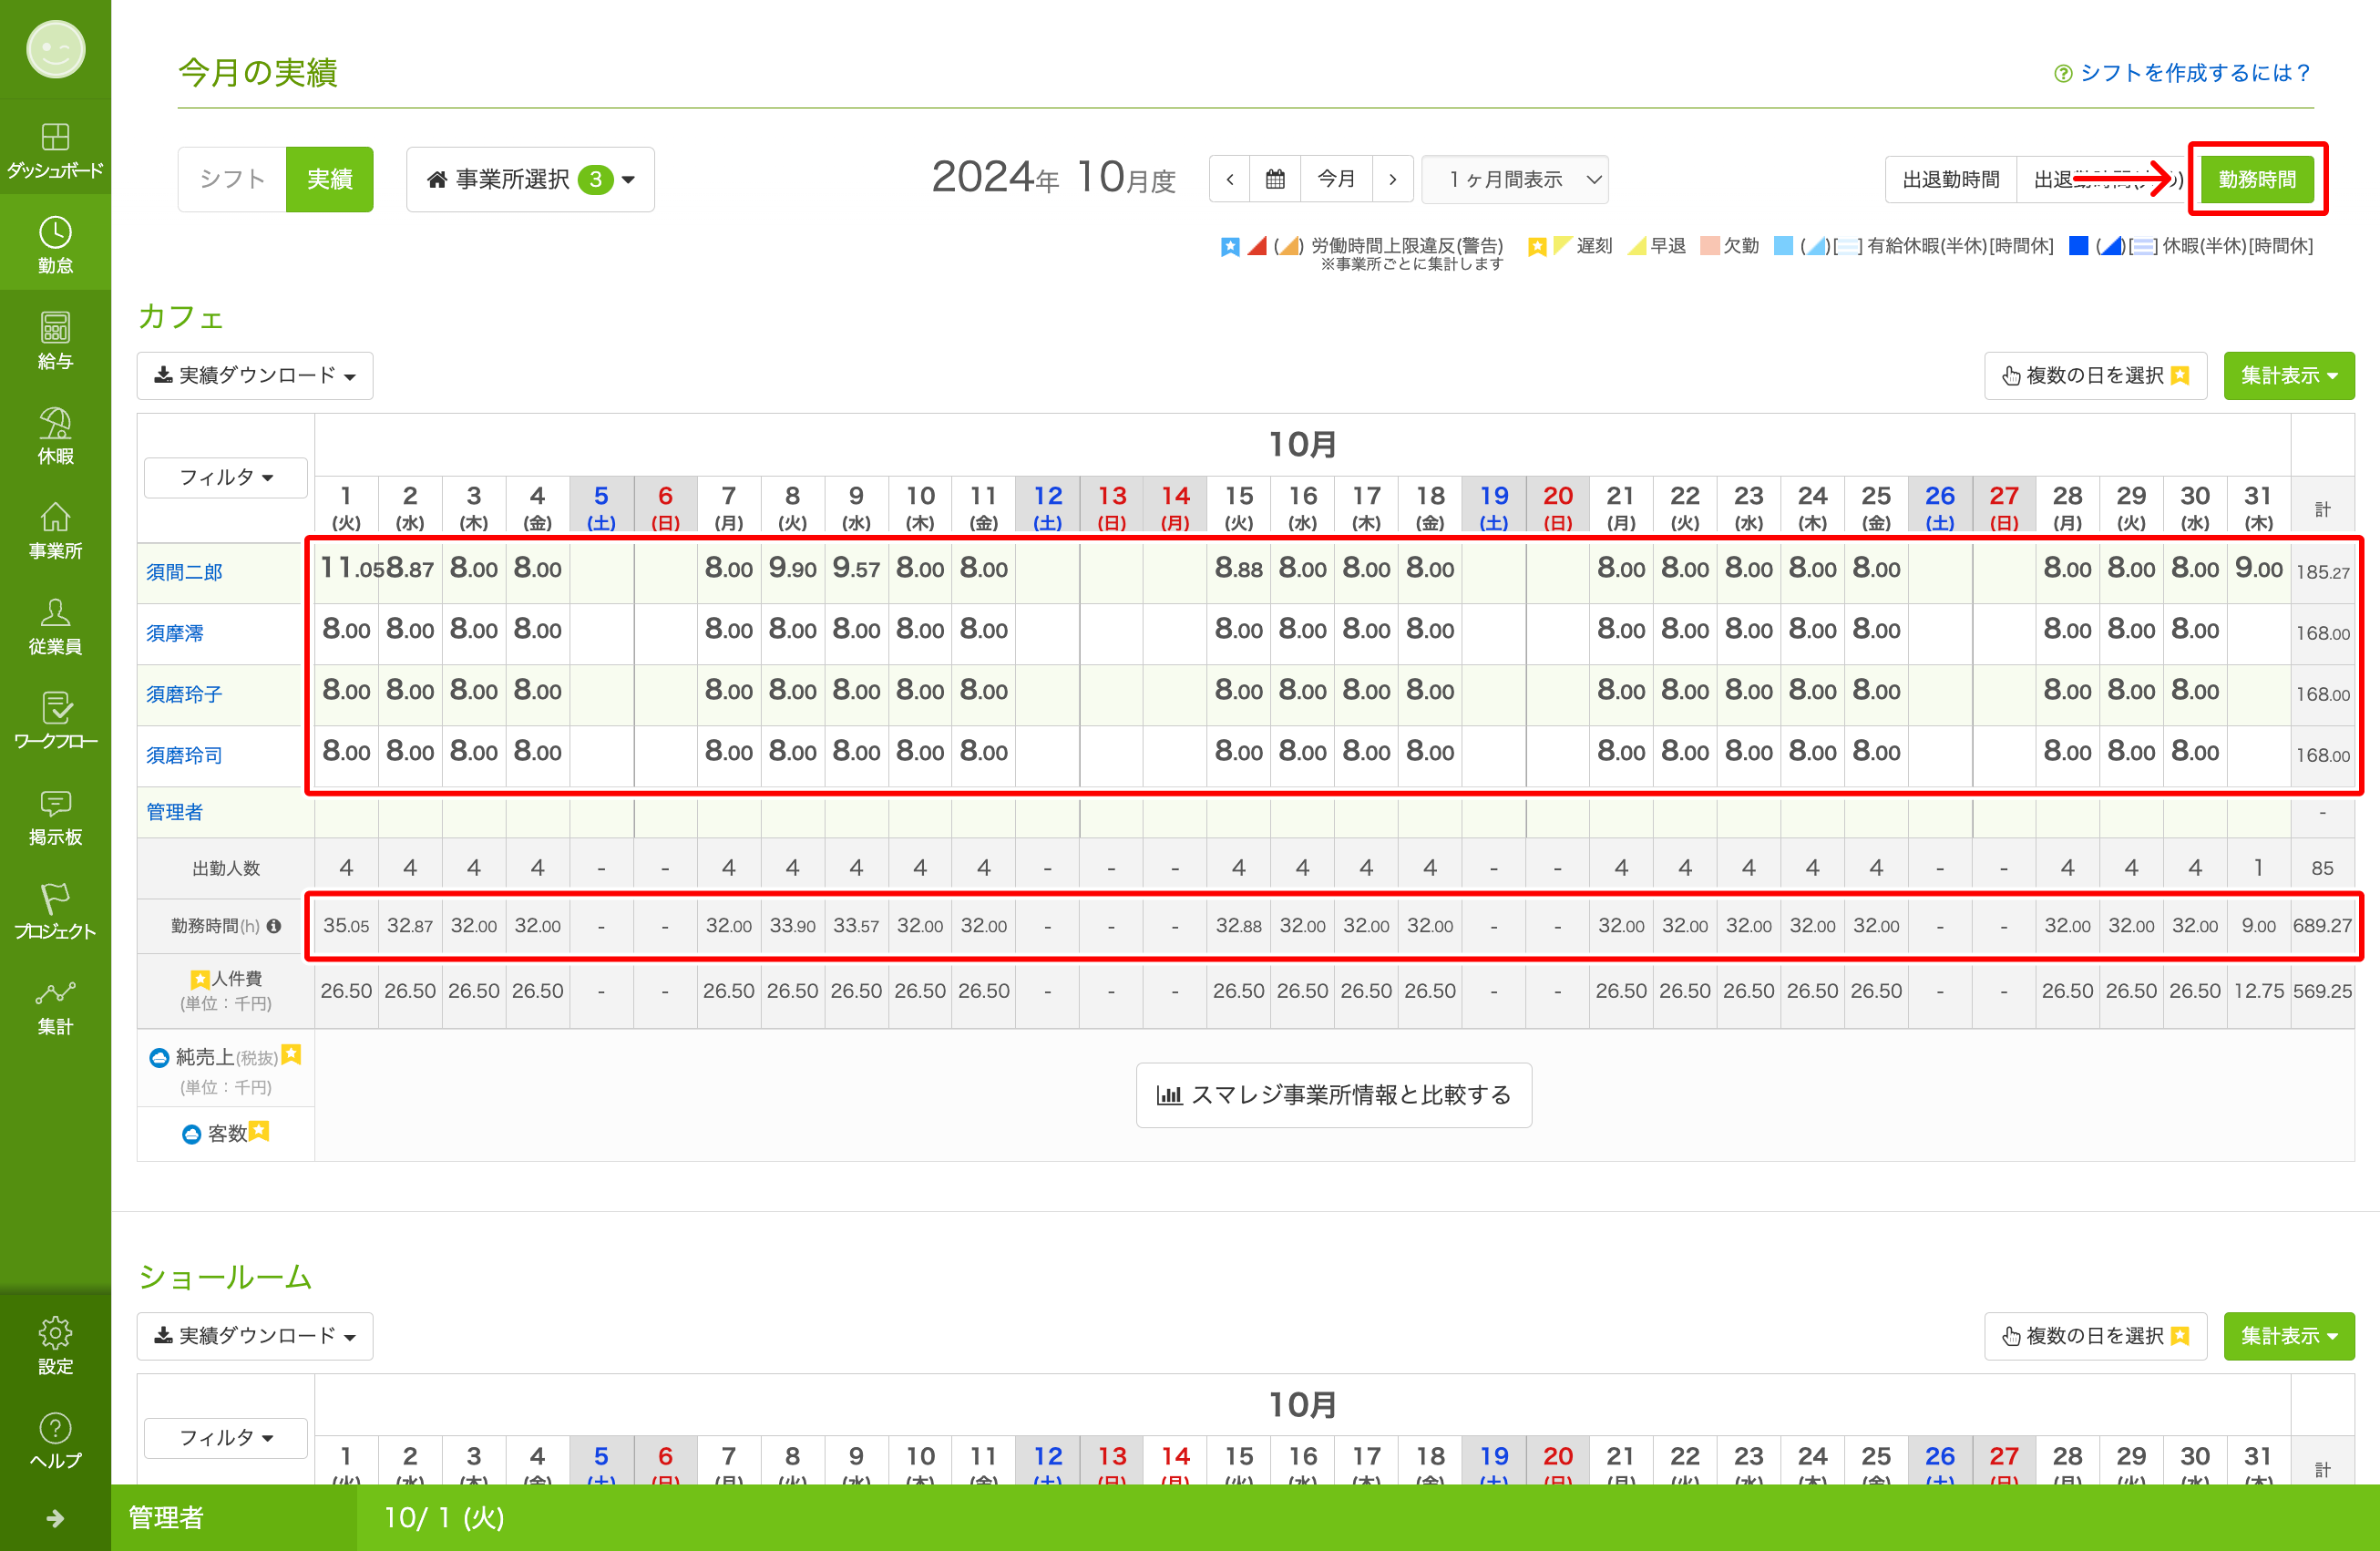Click the 689.27 total work hours cell
Viewport: 2380px width, 1551px height.
(x=2322, y=925)
